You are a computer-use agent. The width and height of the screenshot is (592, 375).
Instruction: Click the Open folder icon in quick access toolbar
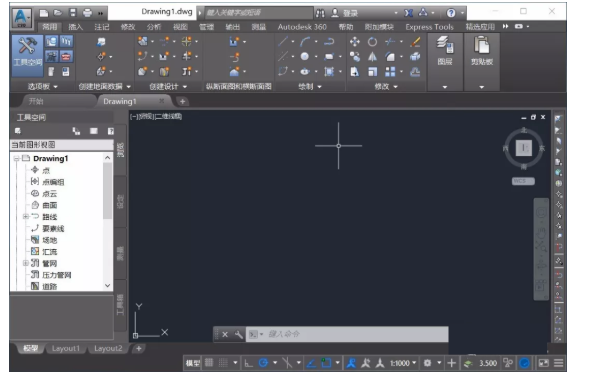(58, 13)
